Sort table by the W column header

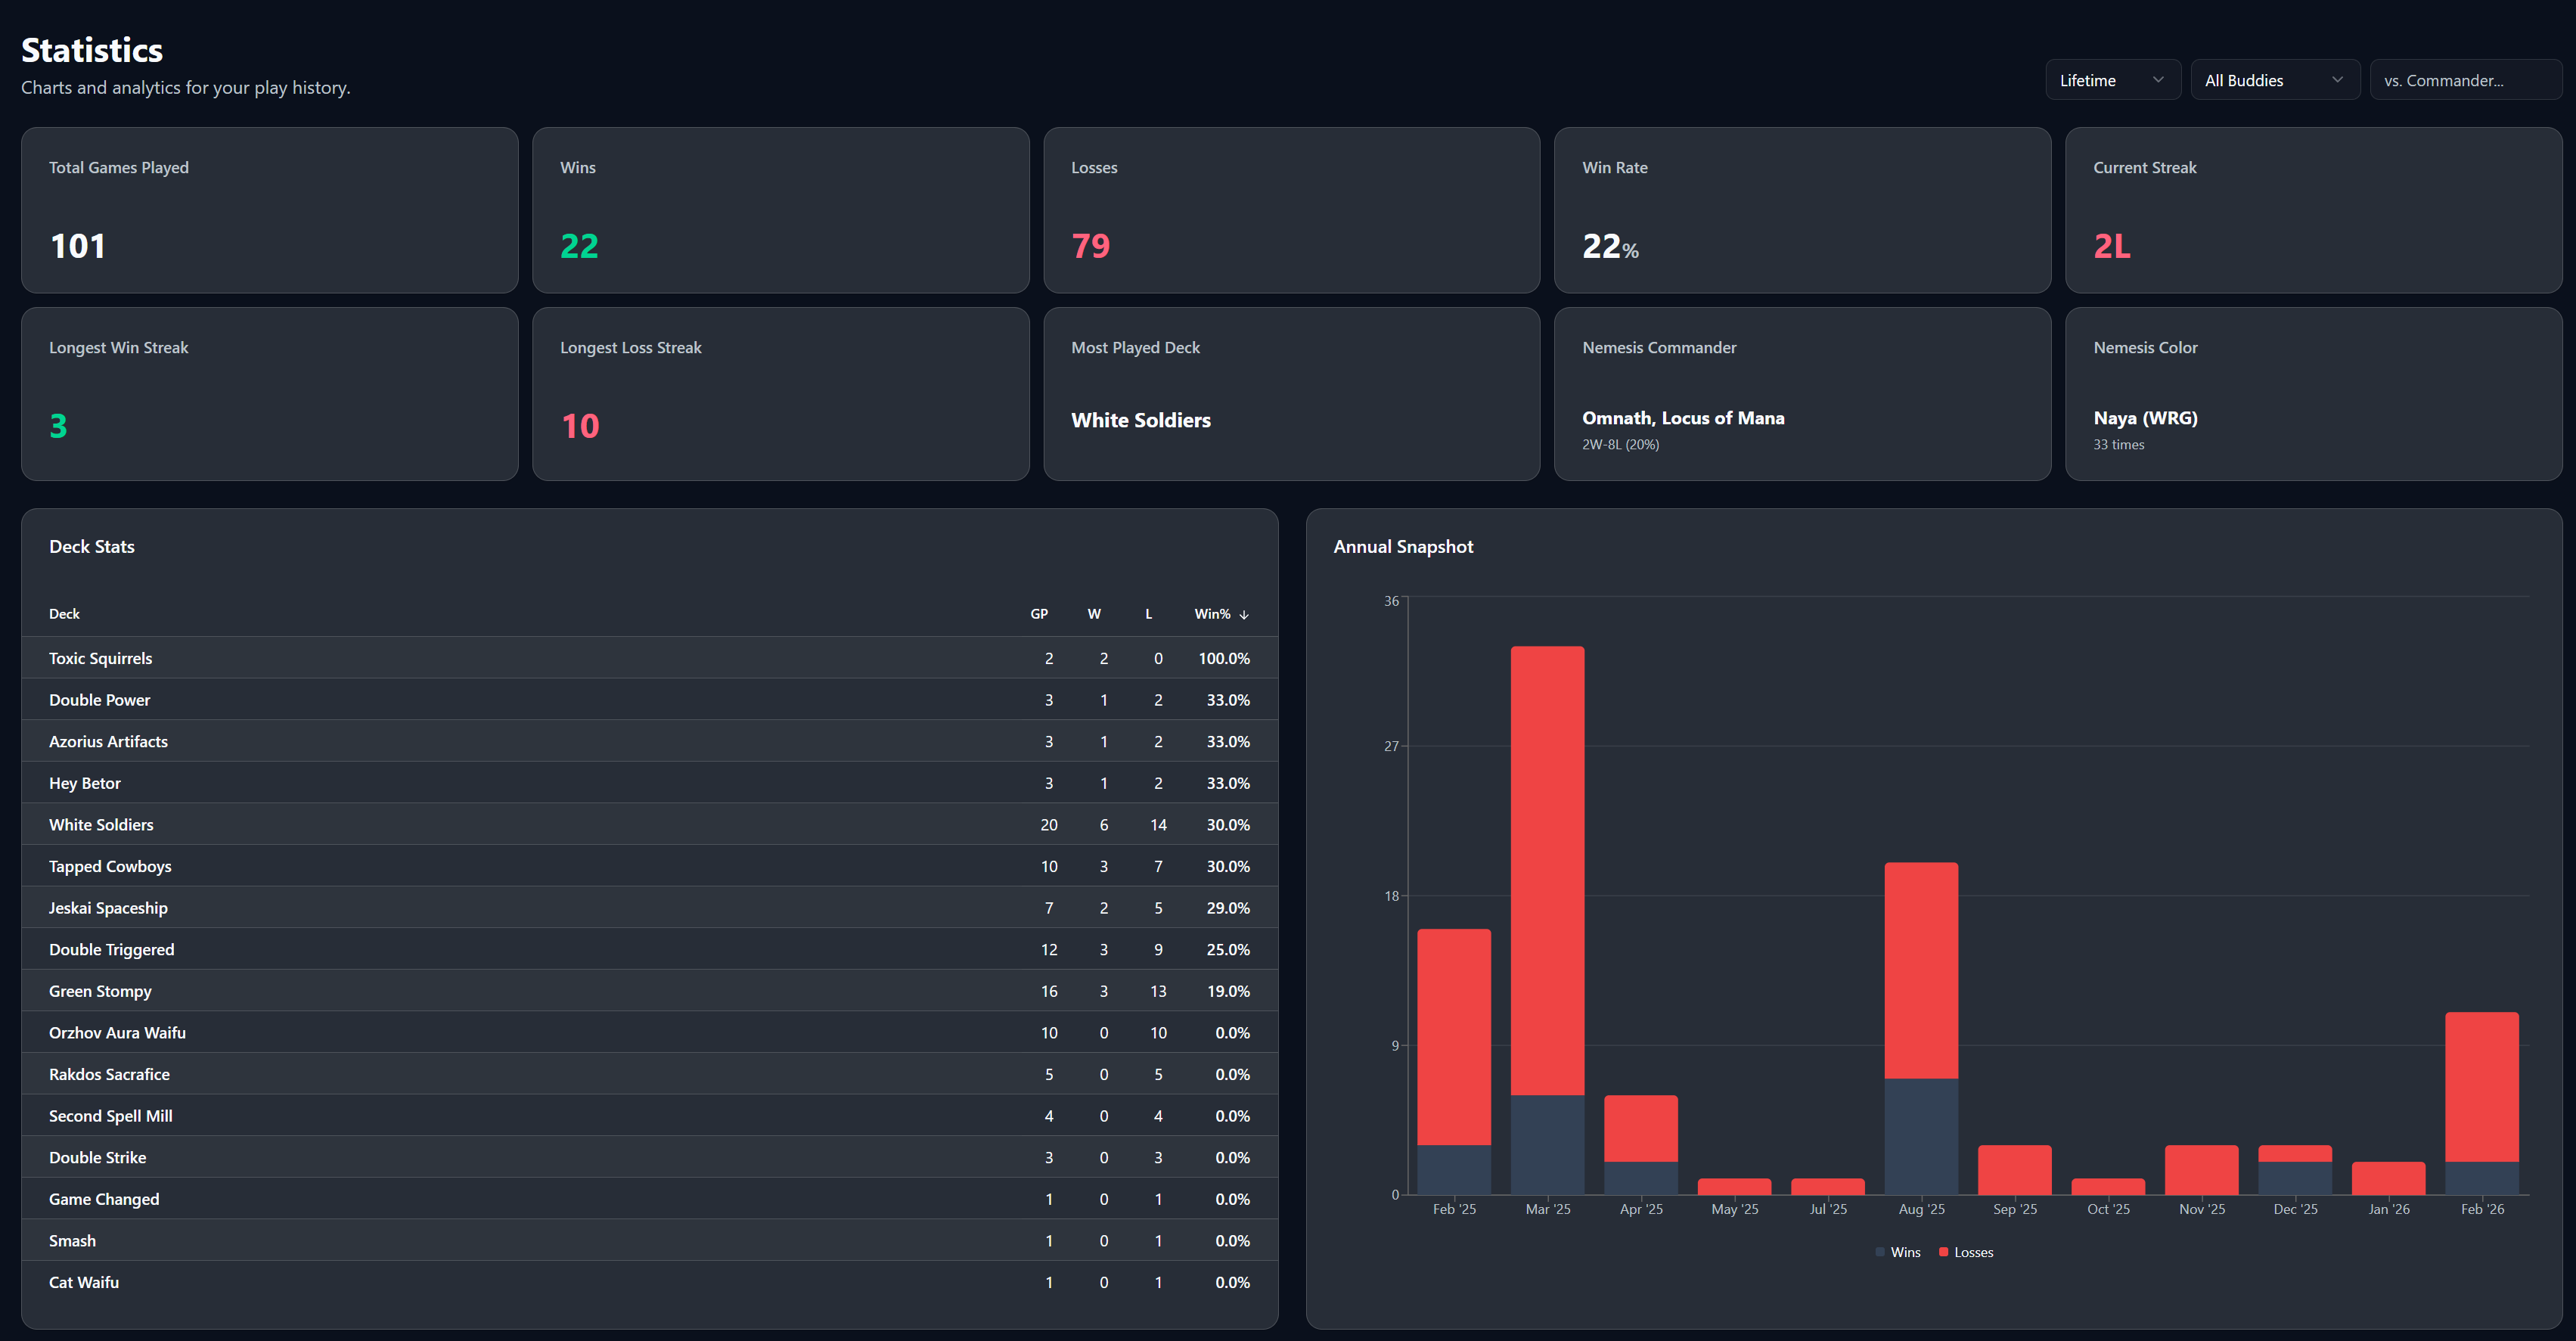[1094, 614]
